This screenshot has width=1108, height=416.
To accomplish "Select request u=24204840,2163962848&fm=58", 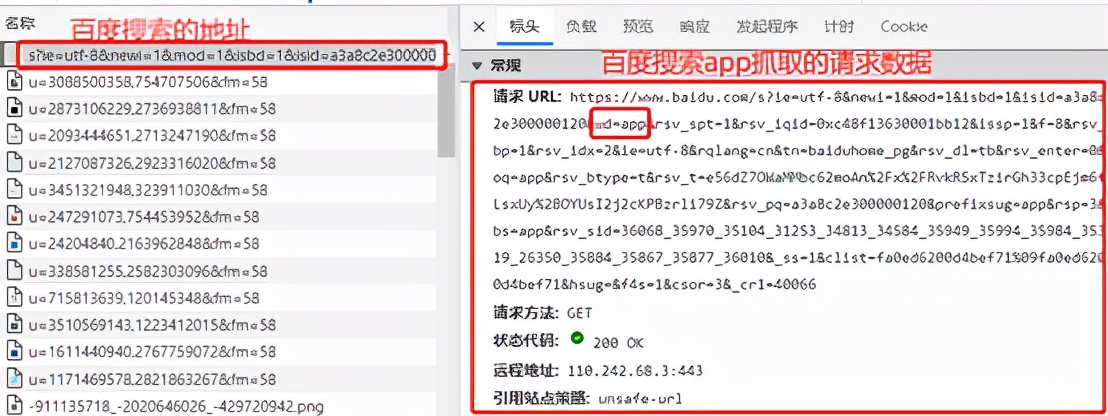I will 144,244.
